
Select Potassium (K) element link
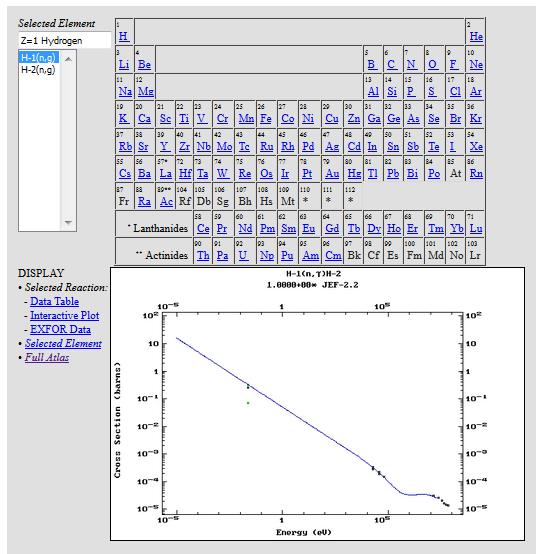[x=123, y=118]
